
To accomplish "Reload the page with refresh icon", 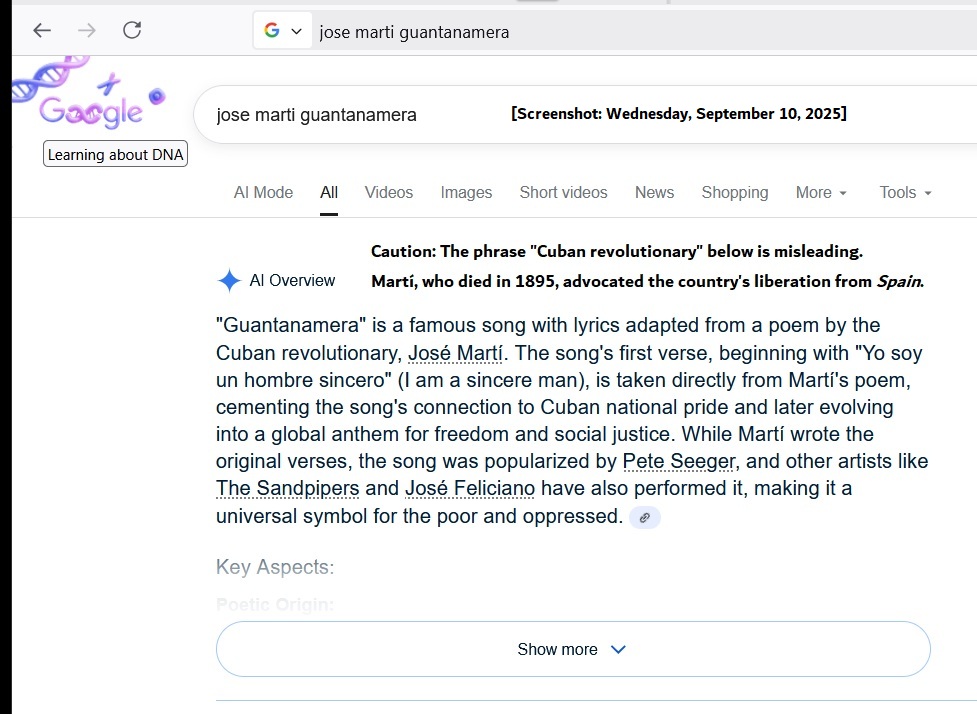I will [132, 31].
